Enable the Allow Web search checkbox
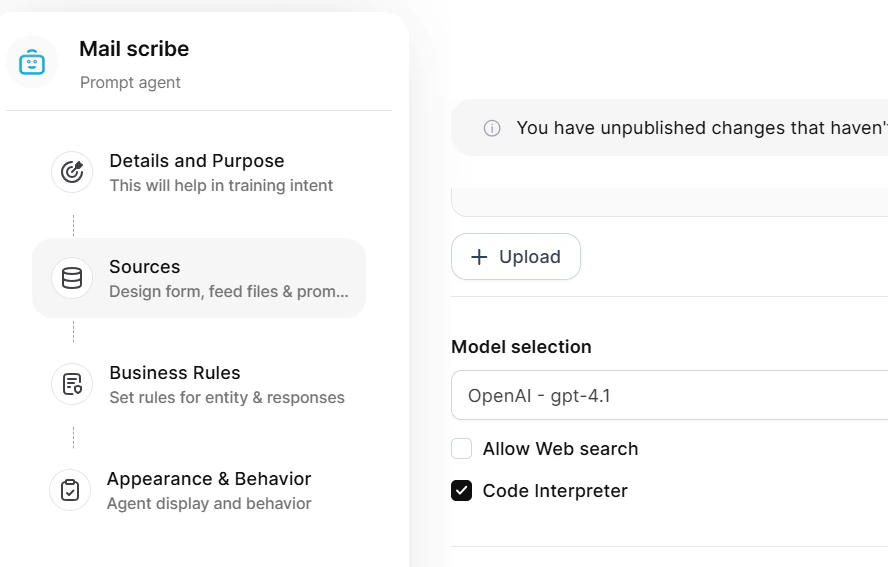This screenshot has height=567, width=888. click(x=462, y=449)
